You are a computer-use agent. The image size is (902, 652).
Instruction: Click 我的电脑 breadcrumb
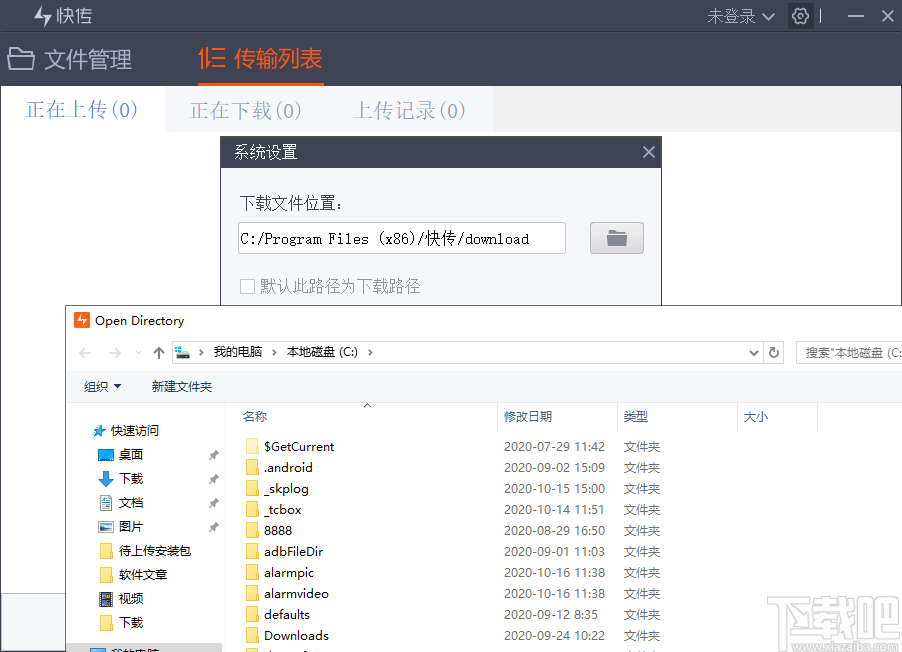pos(238,352)
